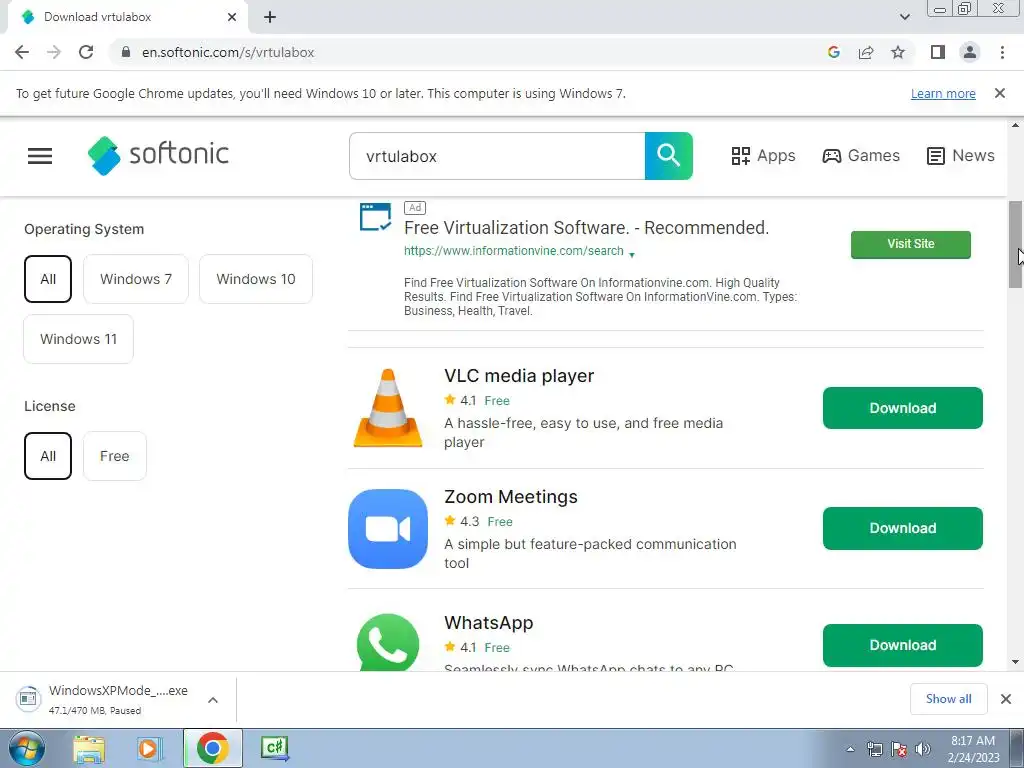The width and height of the screenshot is (1024, 768).
Task: Open the Games section
Action: (x=861, y=155)
